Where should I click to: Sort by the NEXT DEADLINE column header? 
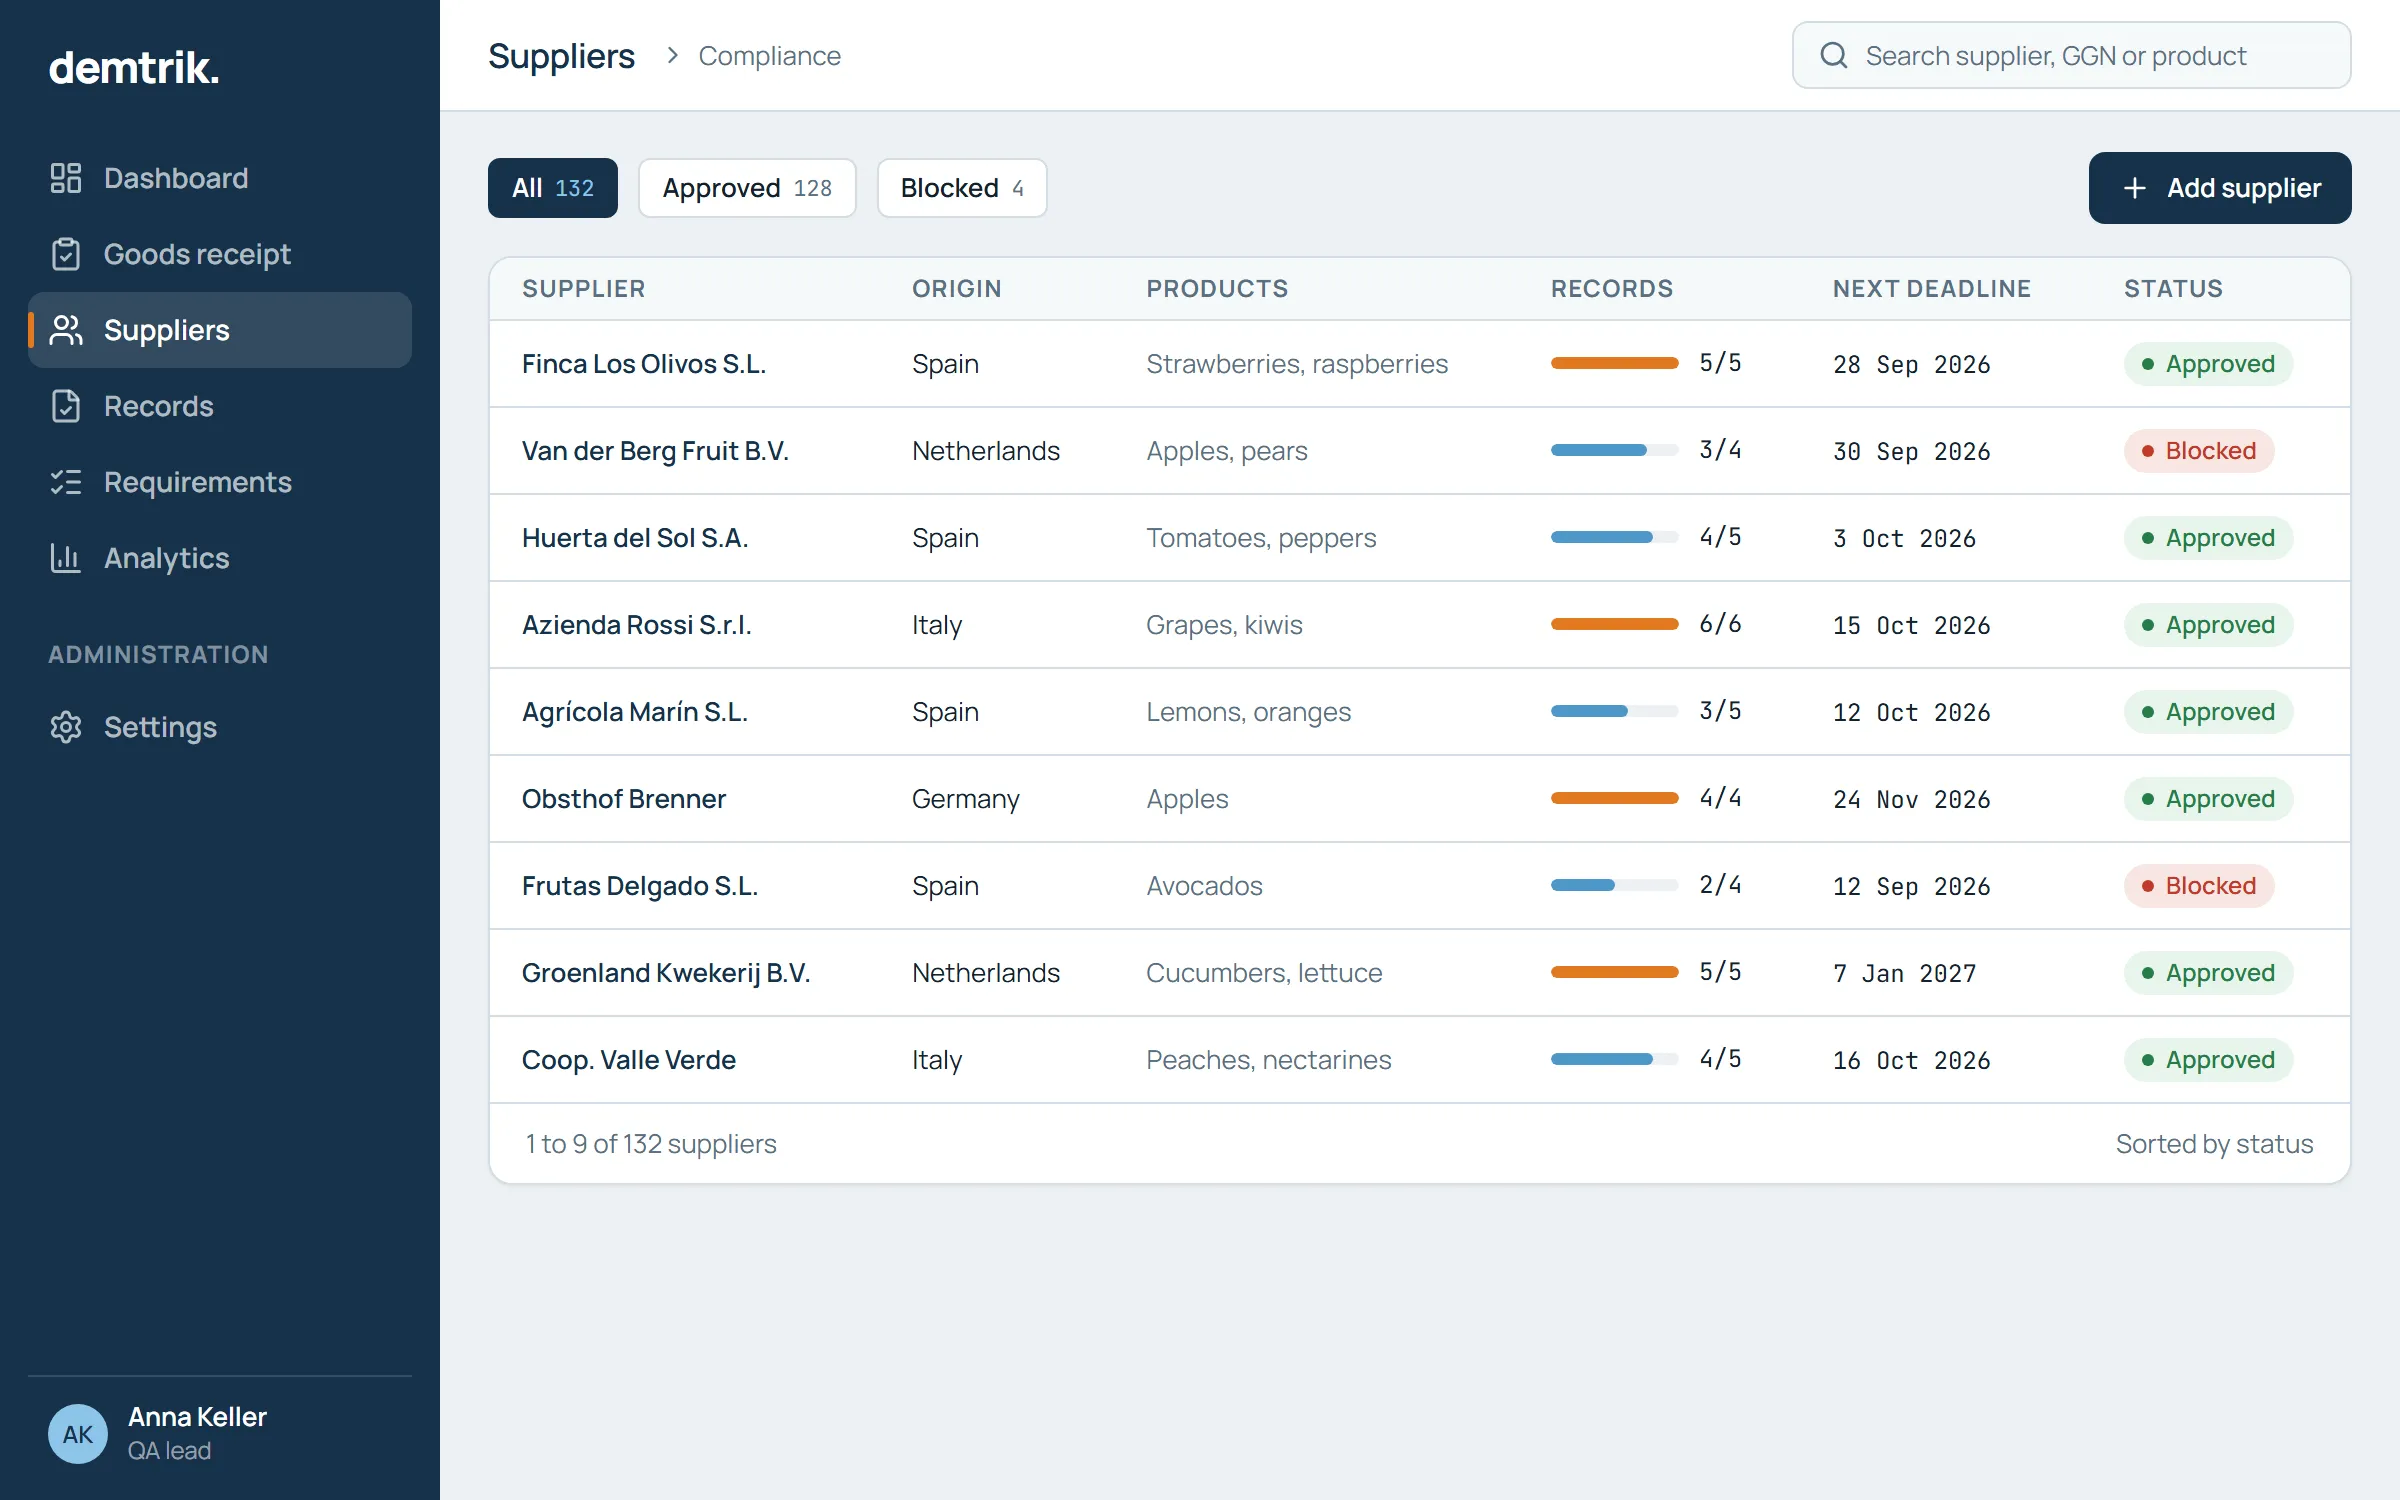[1932, 289]
